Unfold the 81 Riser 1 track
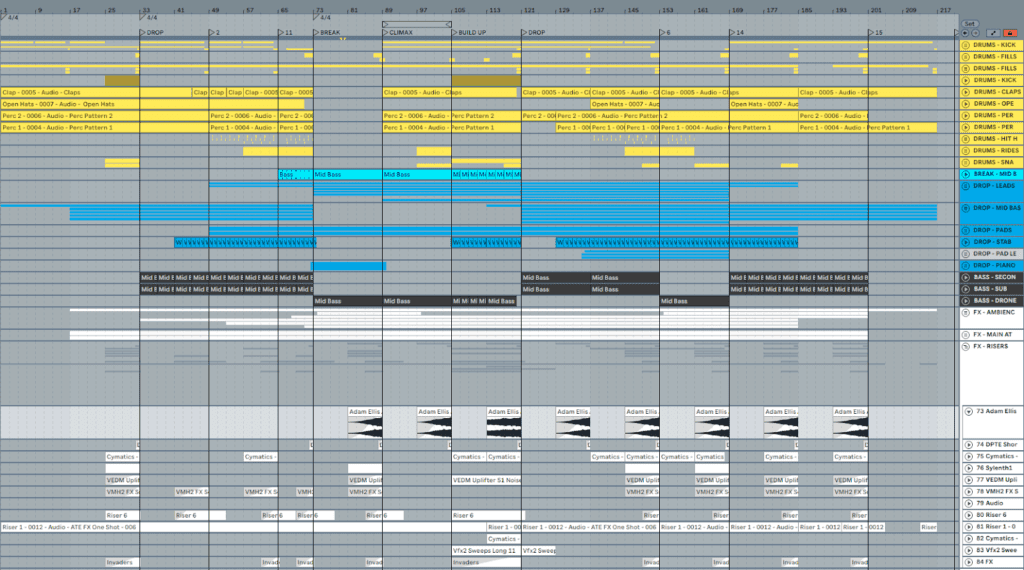 (x=968, y=527)
